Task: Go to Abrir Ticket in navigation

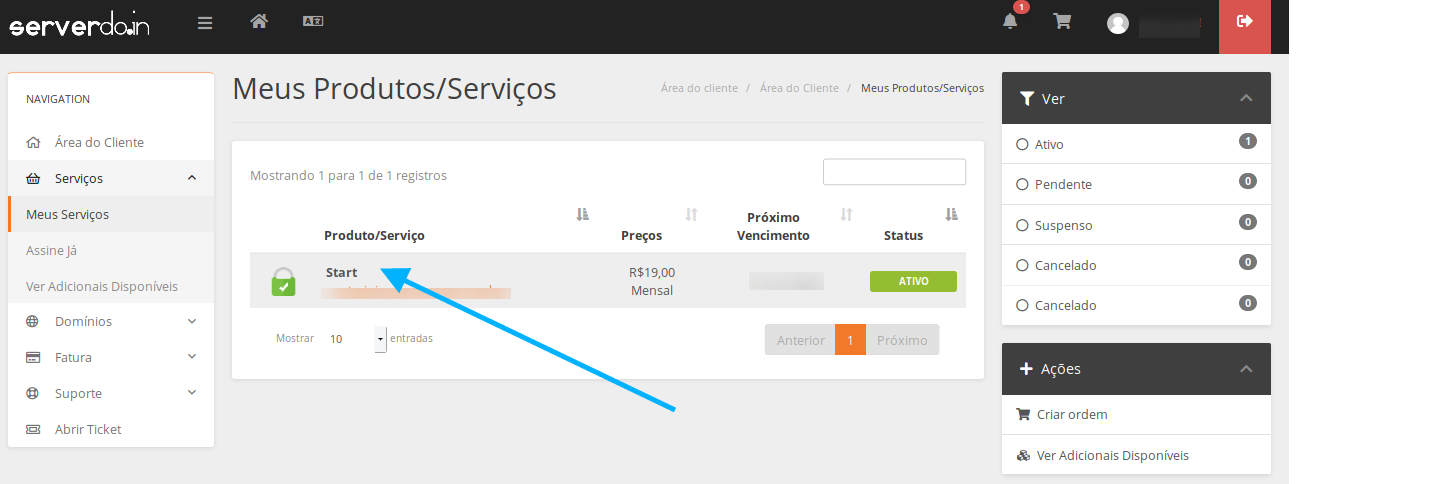Action: (88, 429)
